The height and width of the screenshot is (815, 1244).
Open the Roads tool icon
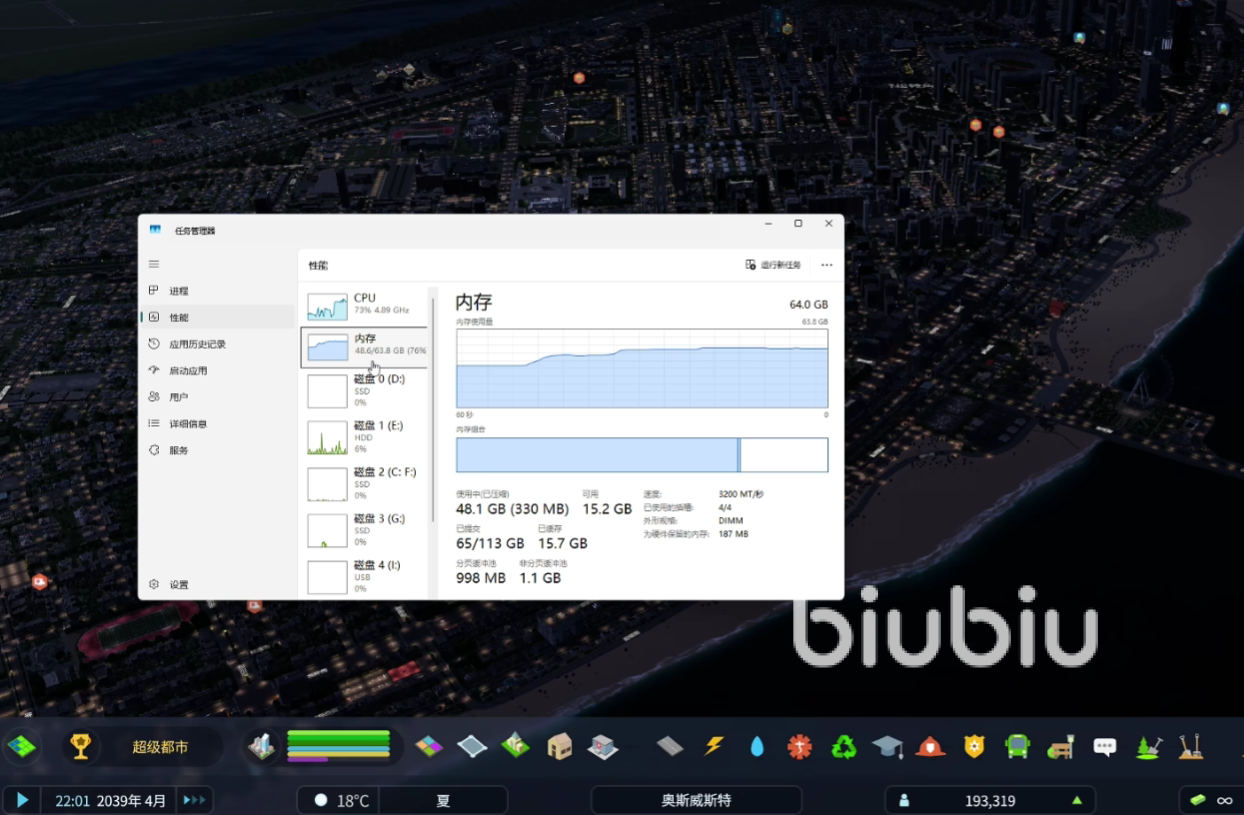tap(670, 746)
